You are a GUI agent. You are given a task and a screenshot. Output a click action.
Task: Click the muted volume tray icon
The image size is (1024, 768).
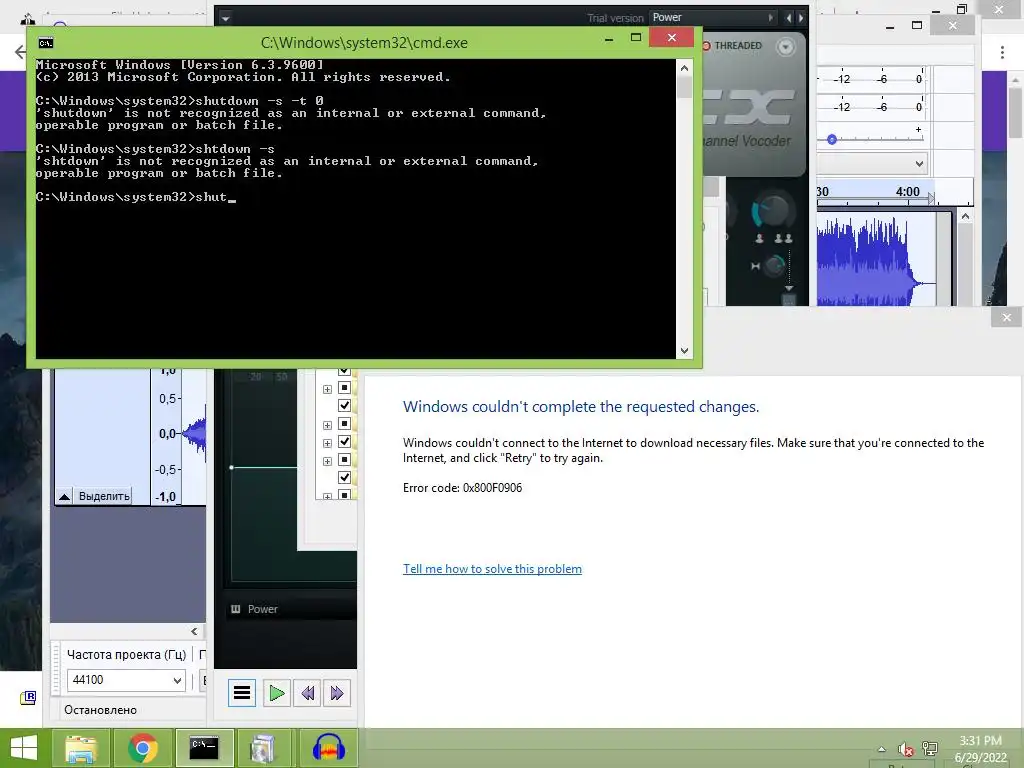(905, 749)
